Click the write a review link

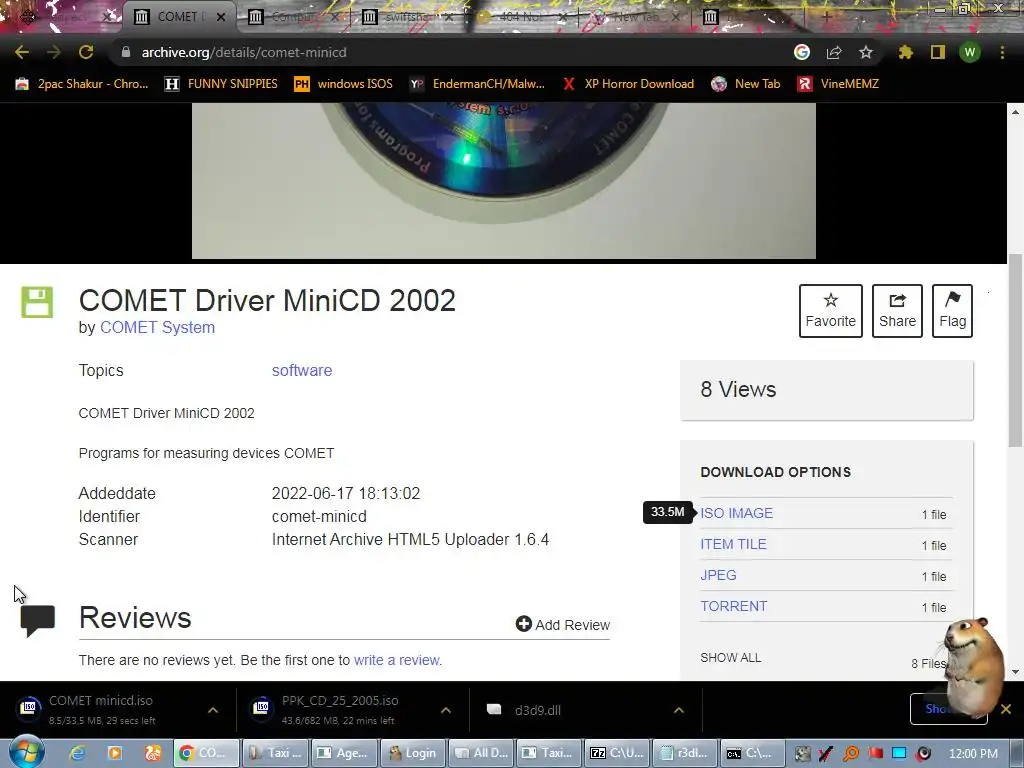point(397,660)
